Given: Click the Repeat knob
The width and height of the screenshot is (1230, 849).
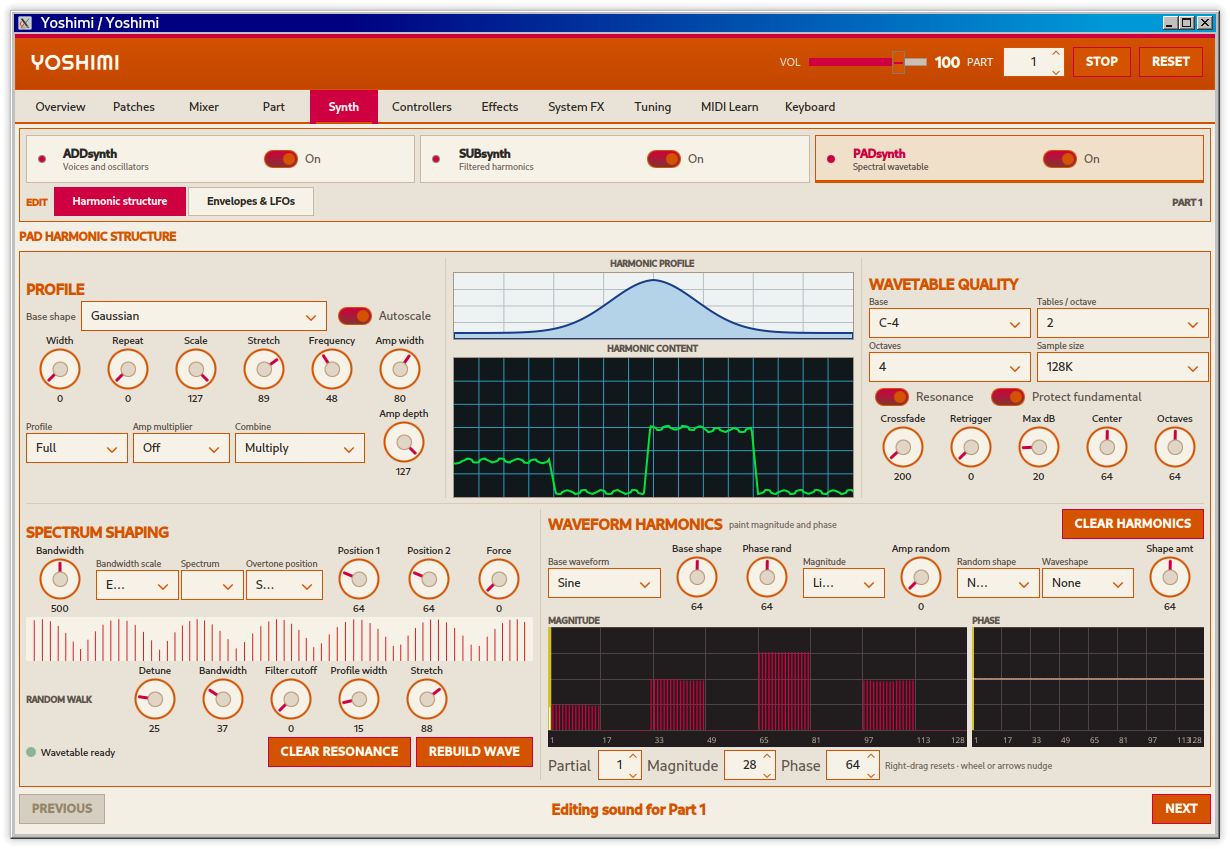Looking at the screenshot, I should point(128,370).
